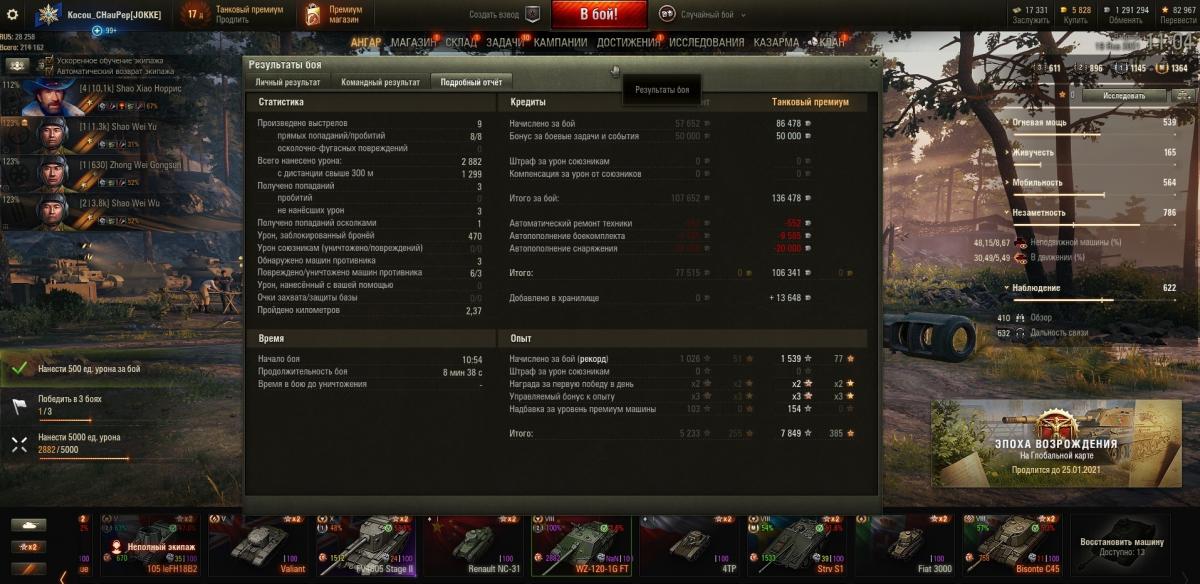Image resolution: width=1200 pixels, height=584 pixels.
Task: Click the tank filter icon beside carousel
Action: [x=29, y=525]
